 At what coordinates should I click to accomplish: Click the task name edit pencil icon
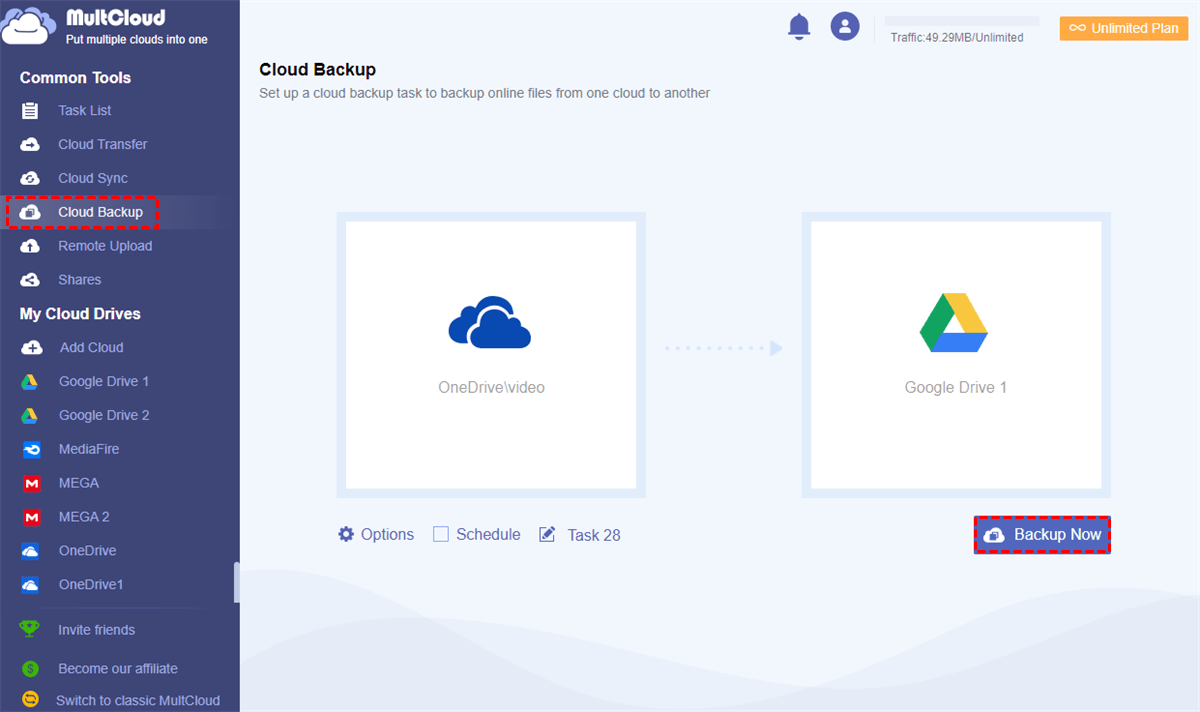(547, 534)
